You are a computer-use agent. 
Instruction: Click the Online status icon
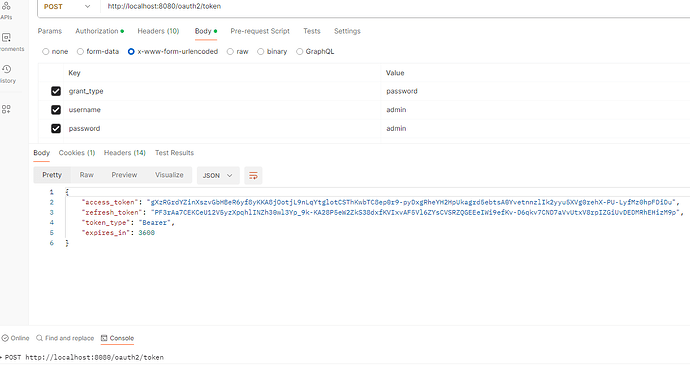[5, 338]
